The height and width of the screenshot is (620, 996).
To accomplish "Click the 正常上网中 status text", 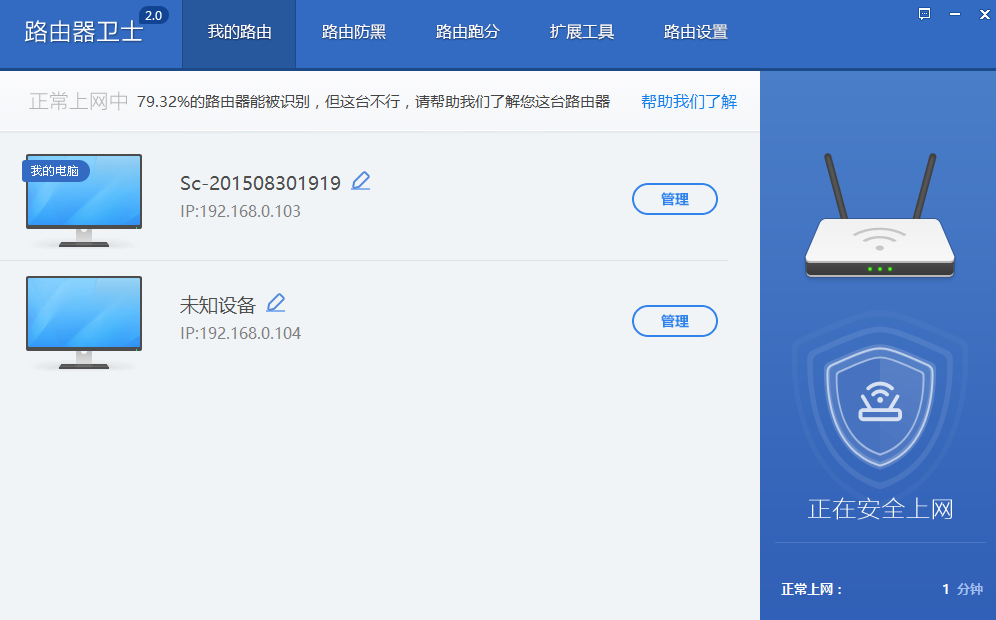I will [79, 102].
